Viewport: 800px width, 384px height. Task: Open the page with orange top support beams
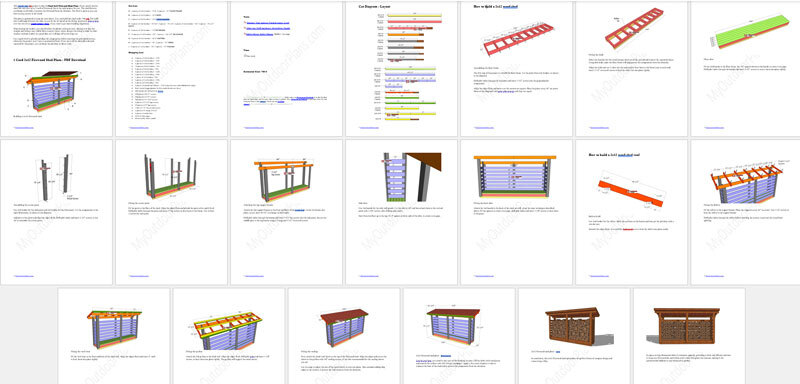(x=286, y=212)
